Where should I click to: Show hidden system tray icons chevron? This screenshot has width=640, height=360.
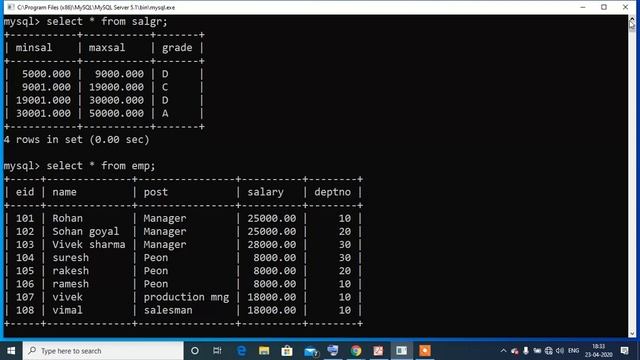pyautogui.click(x=503, y=351)
